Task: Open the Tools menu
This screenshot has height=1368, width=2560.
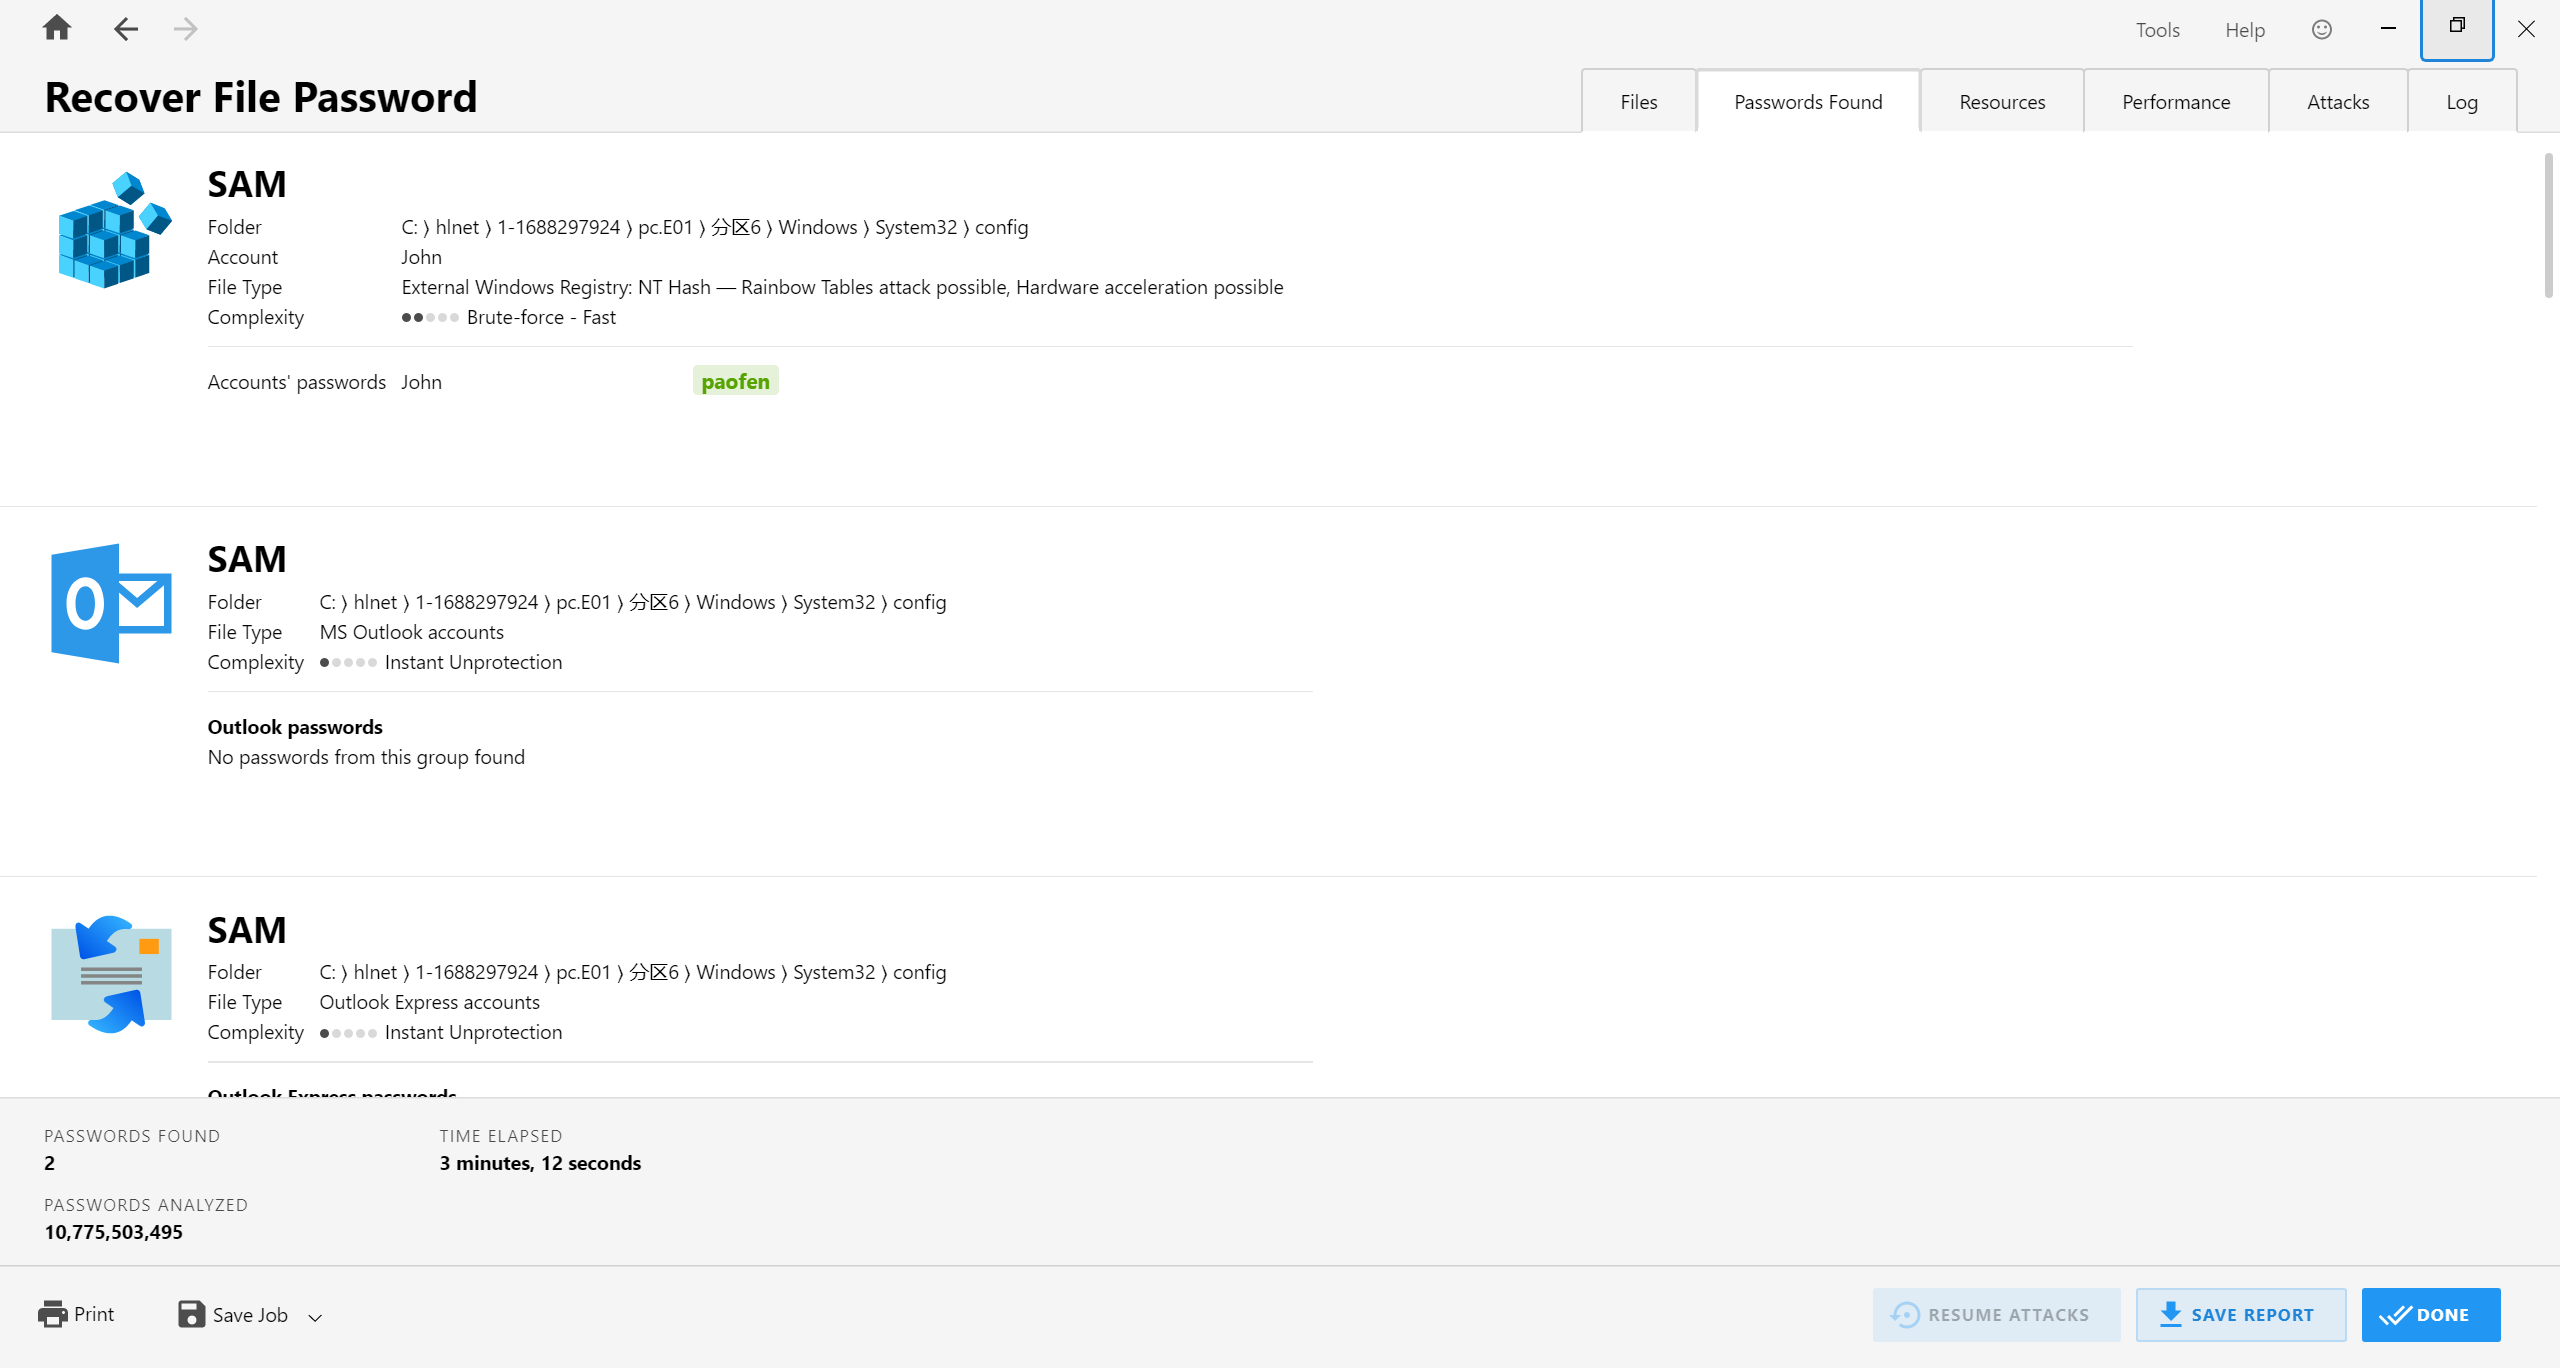Action: click(x=2157, y=30)
